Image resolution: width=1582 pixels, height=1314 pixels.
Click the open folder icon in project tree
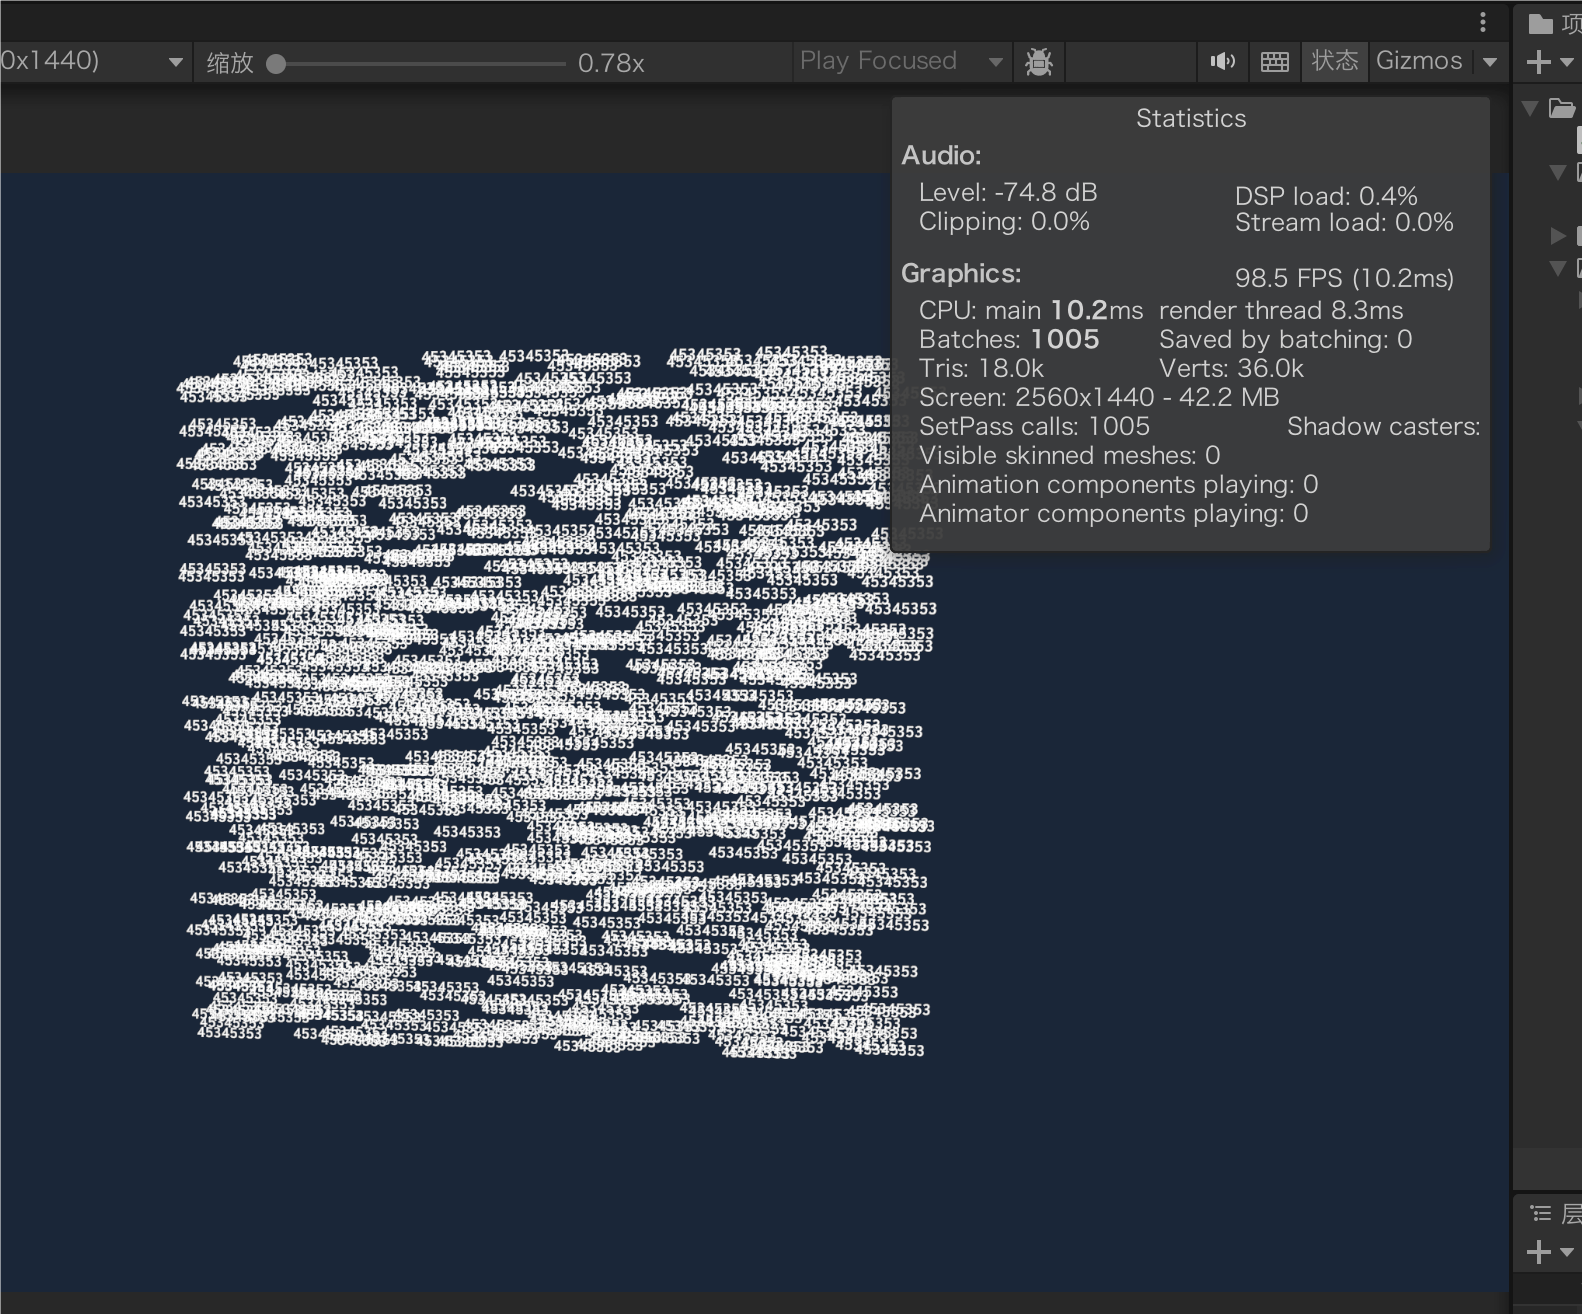click(1561, 108)
